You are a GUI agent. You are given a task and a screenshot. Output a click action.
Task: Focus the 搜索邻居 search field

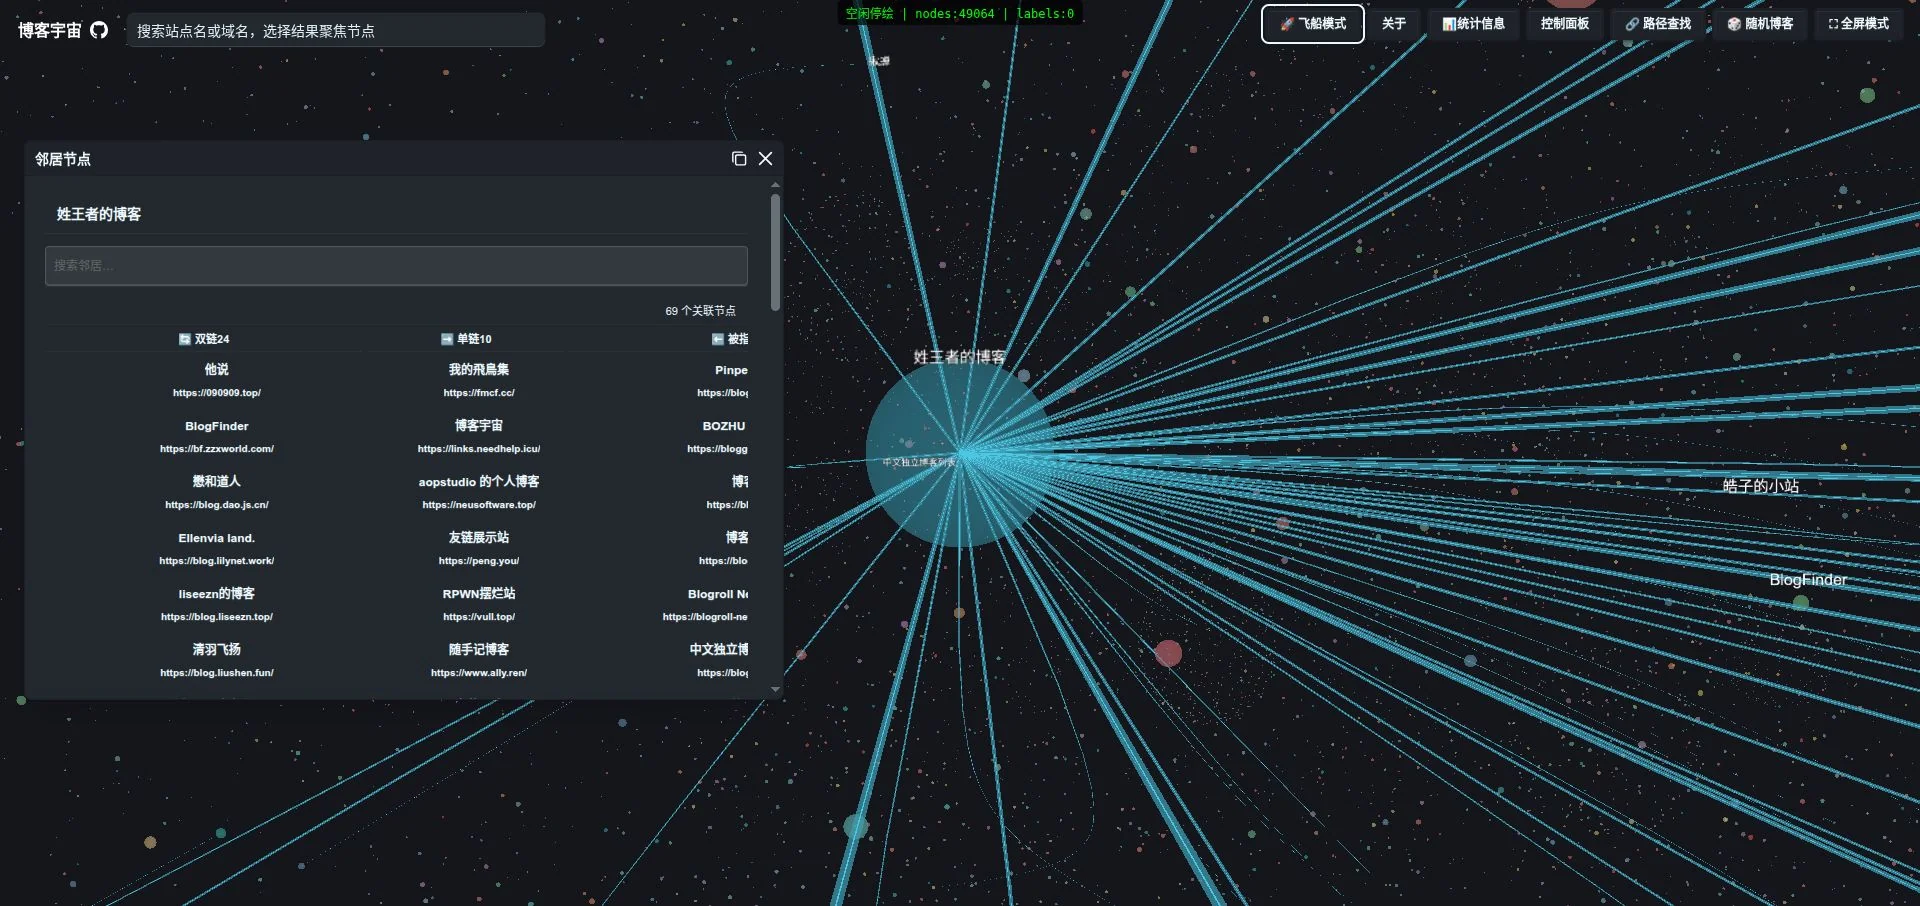tap(396, 266)
